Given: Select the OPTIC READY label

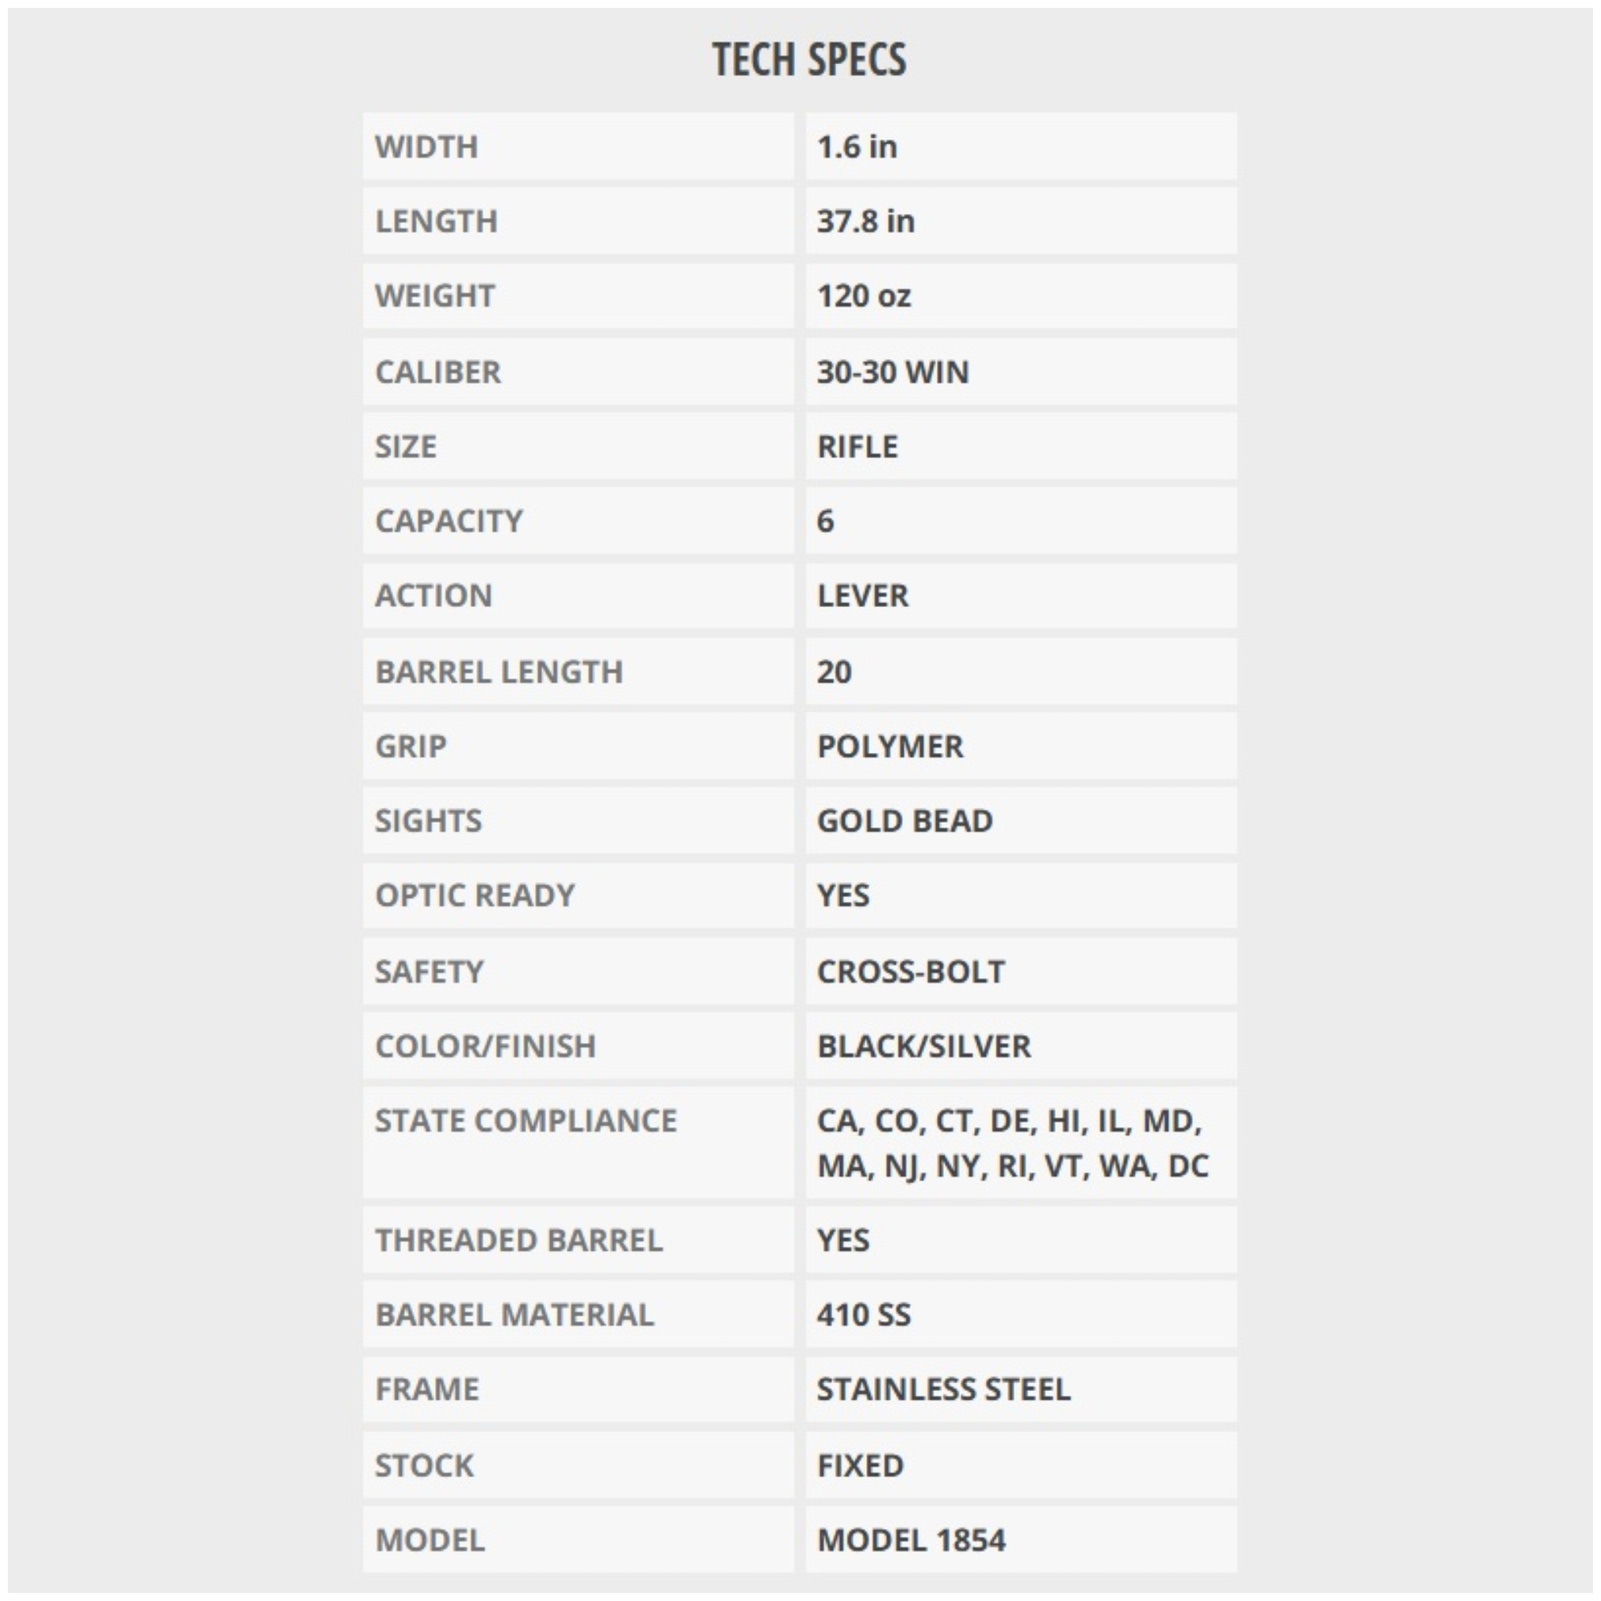Looking at the screenshot, I should [475, 895].
